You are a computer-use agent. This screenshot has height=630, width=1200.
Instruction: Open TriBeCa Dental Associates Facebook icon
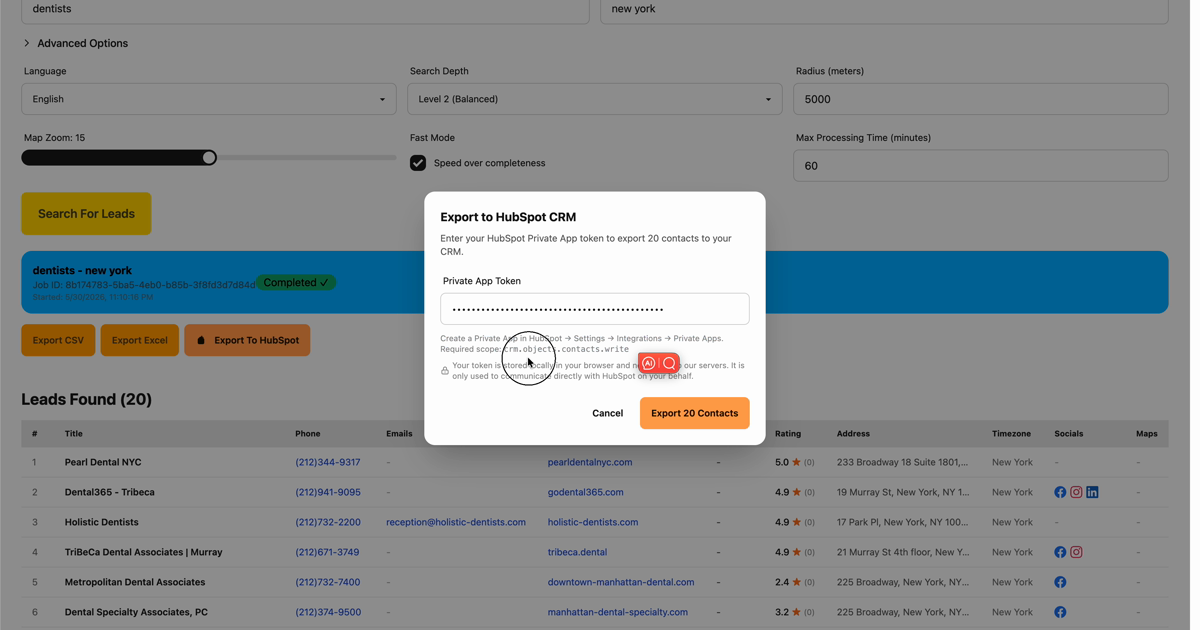coord(1060,552)
